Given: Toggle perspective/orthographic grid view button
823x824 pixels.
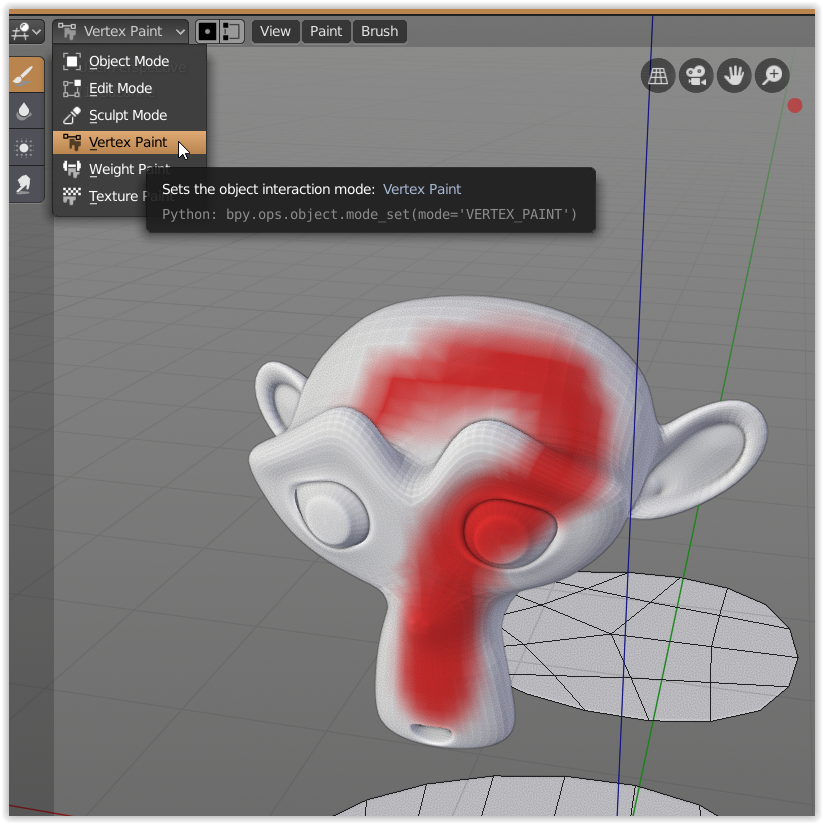Looking at the screenshot, I should coord(658,76).
